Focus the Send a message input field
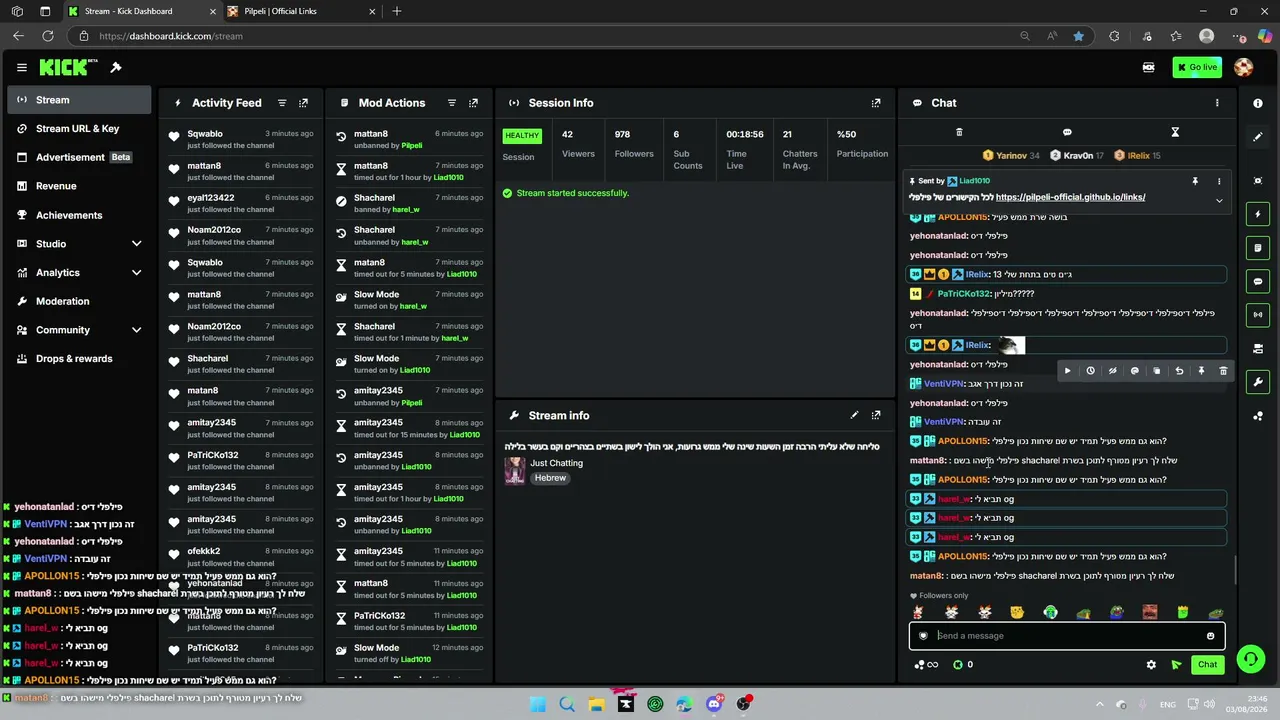 [1066, 636]
